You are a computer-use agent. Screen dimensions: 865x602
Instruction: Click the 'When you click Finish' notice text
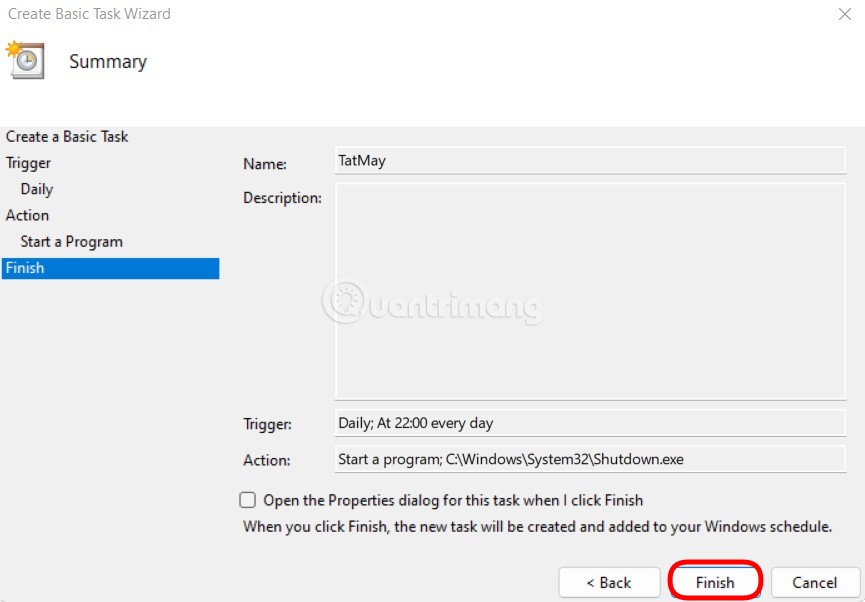(x=537, y=526)
